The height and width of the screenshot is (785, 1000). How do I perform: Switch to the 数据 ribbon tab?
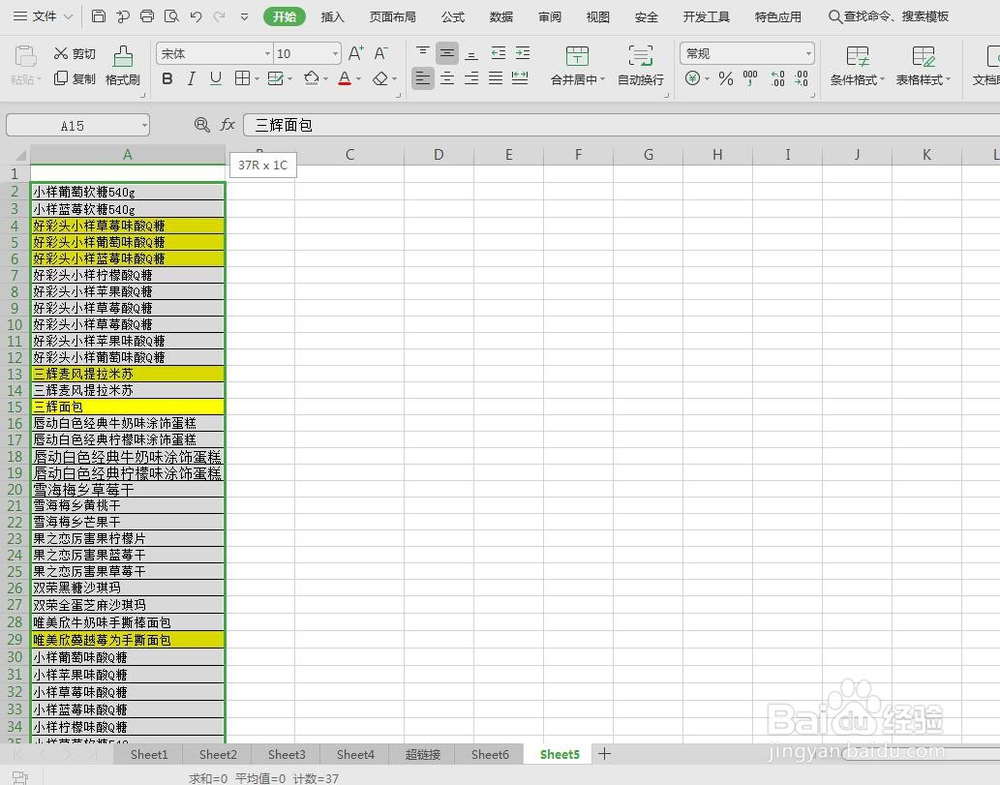pyautogui.click(x=501, y=17)
